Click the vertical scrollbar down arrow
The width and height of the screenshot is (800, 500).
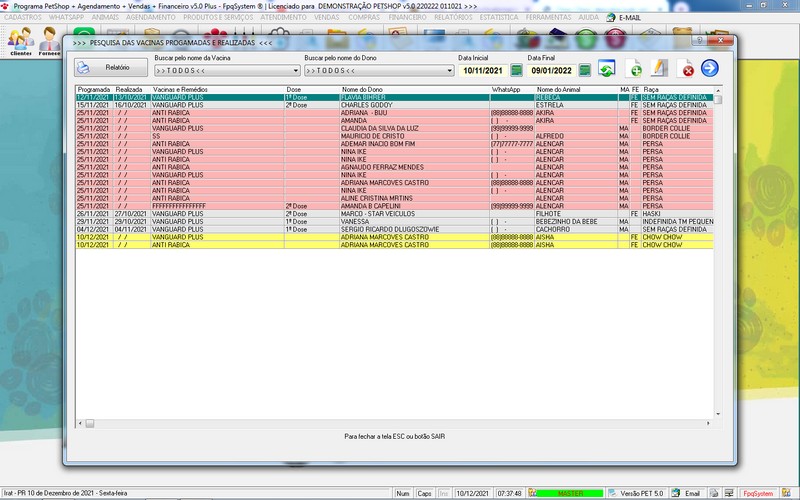(718, 414)
